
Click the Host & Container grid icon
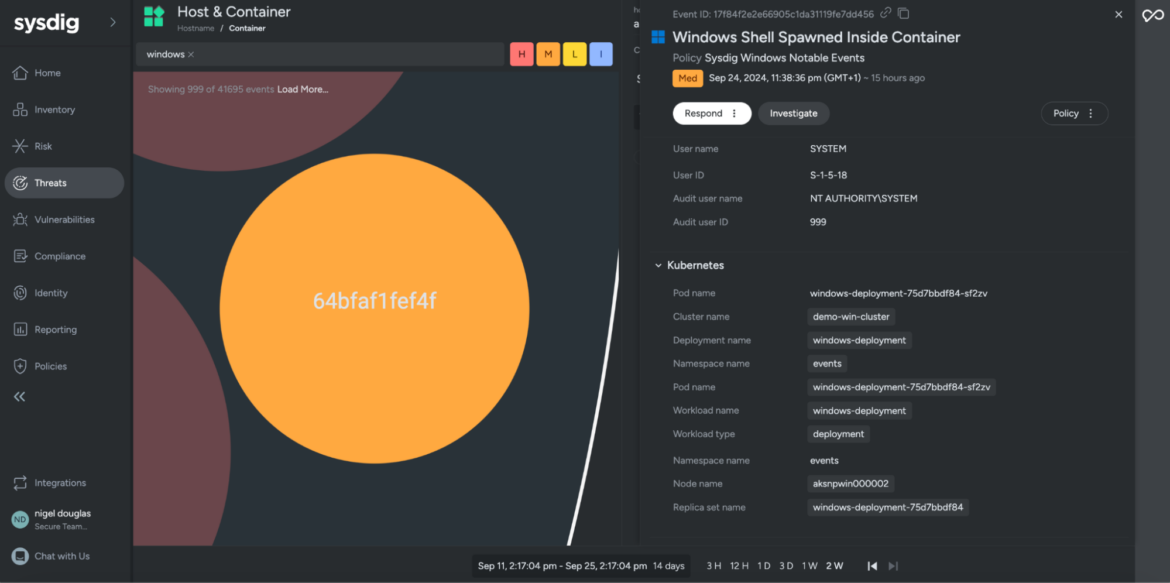coord(154,16)
